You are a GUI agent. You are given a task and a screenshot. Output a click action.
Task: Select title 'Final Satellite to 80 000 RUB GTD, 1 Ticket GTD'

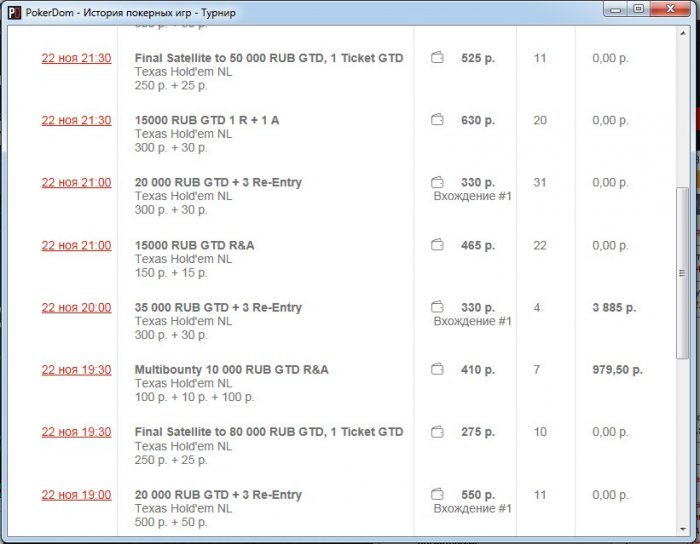(x=269, y=432)
